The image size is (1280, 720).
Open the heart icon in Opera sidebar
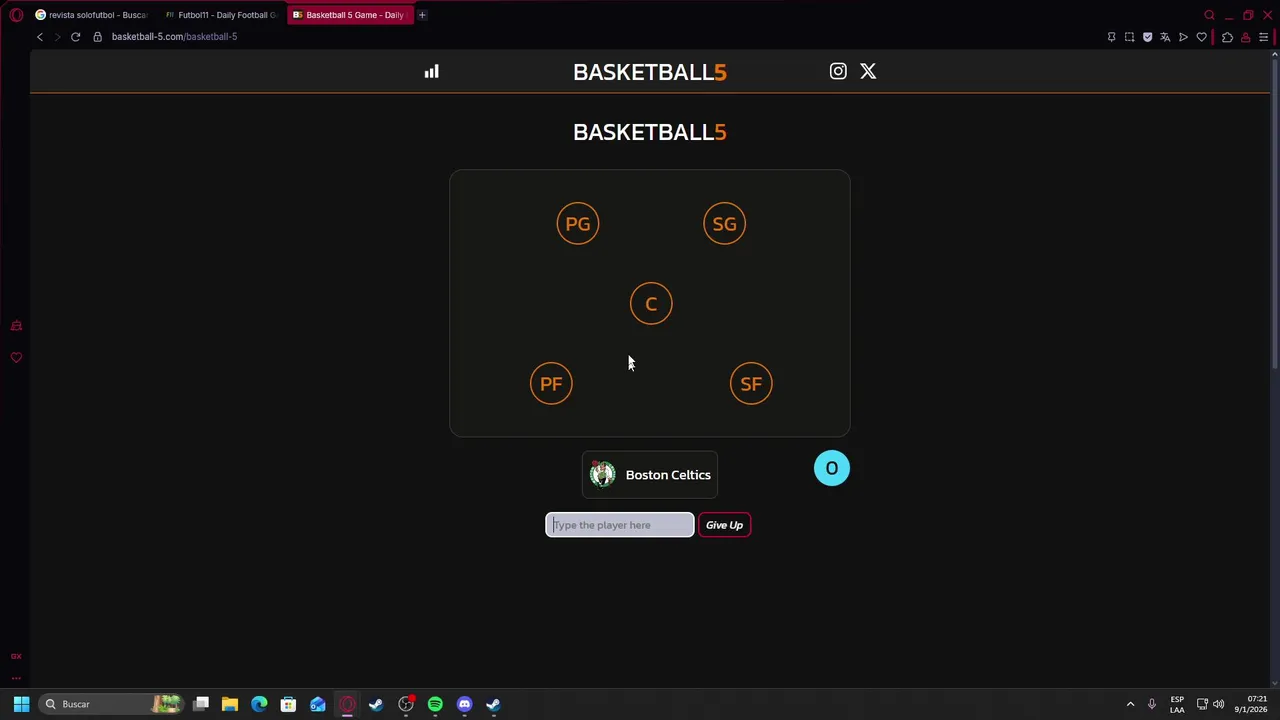point(16,357)
